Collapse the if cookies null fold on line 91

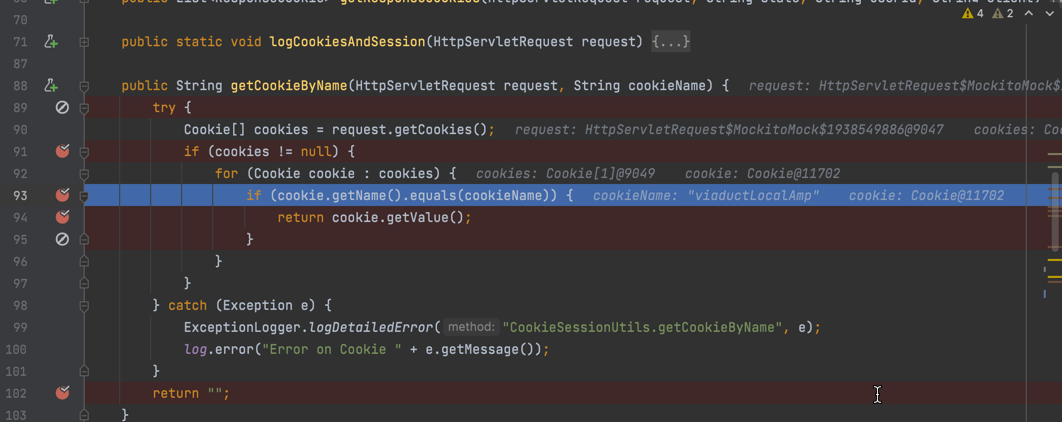tap(84, 151)
